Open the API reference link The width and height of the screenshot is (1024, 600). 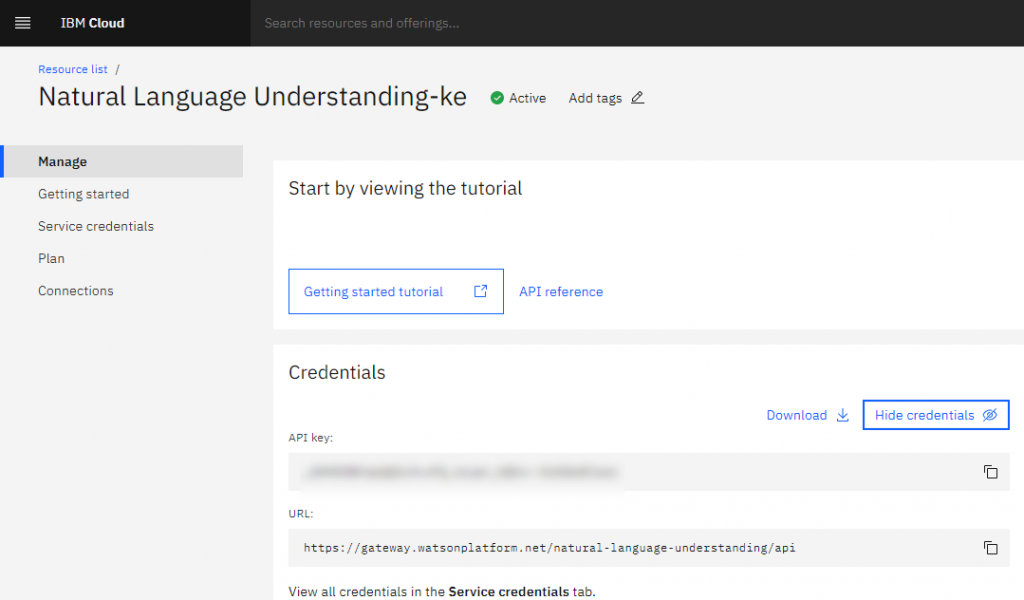pyautogui.click(x=561, y=292)
